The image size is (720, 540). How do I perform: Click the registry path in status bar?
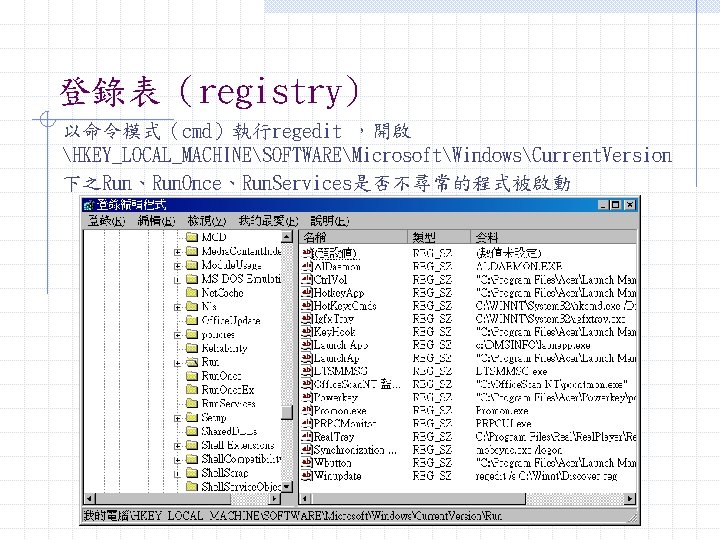pyautogui.click(x=293, y=516)
